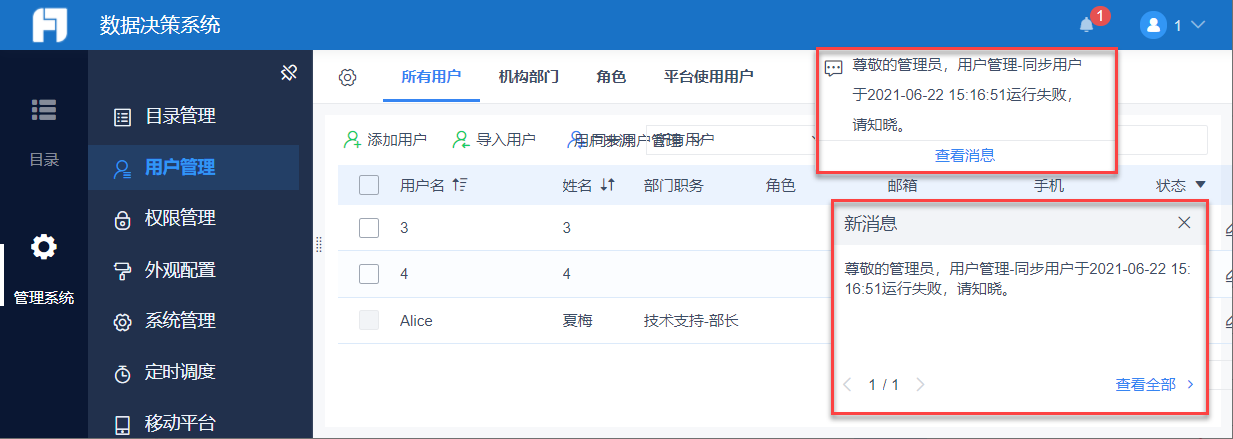This screenshot has width=1233, height=439.
Task: Unpin the sidebar with the pin icon
Action: [289, 72]
